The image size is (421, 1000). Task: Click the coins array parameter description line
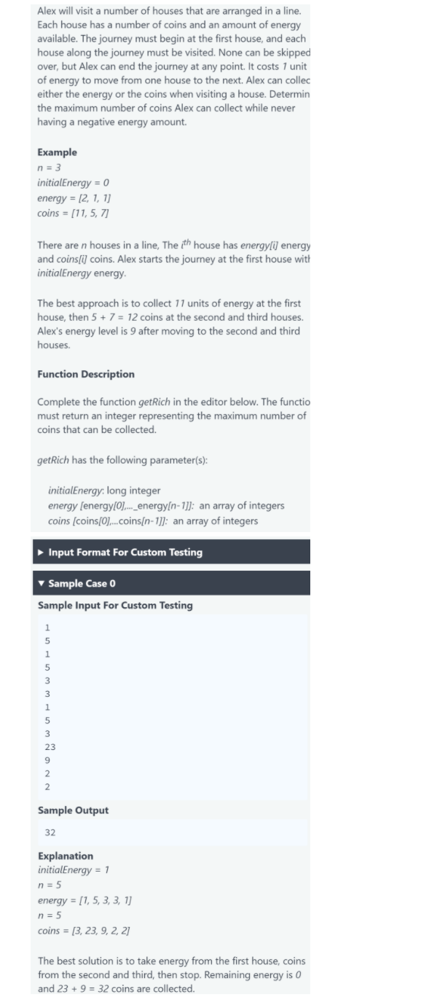pyautogui.click(x=153, y=521)
